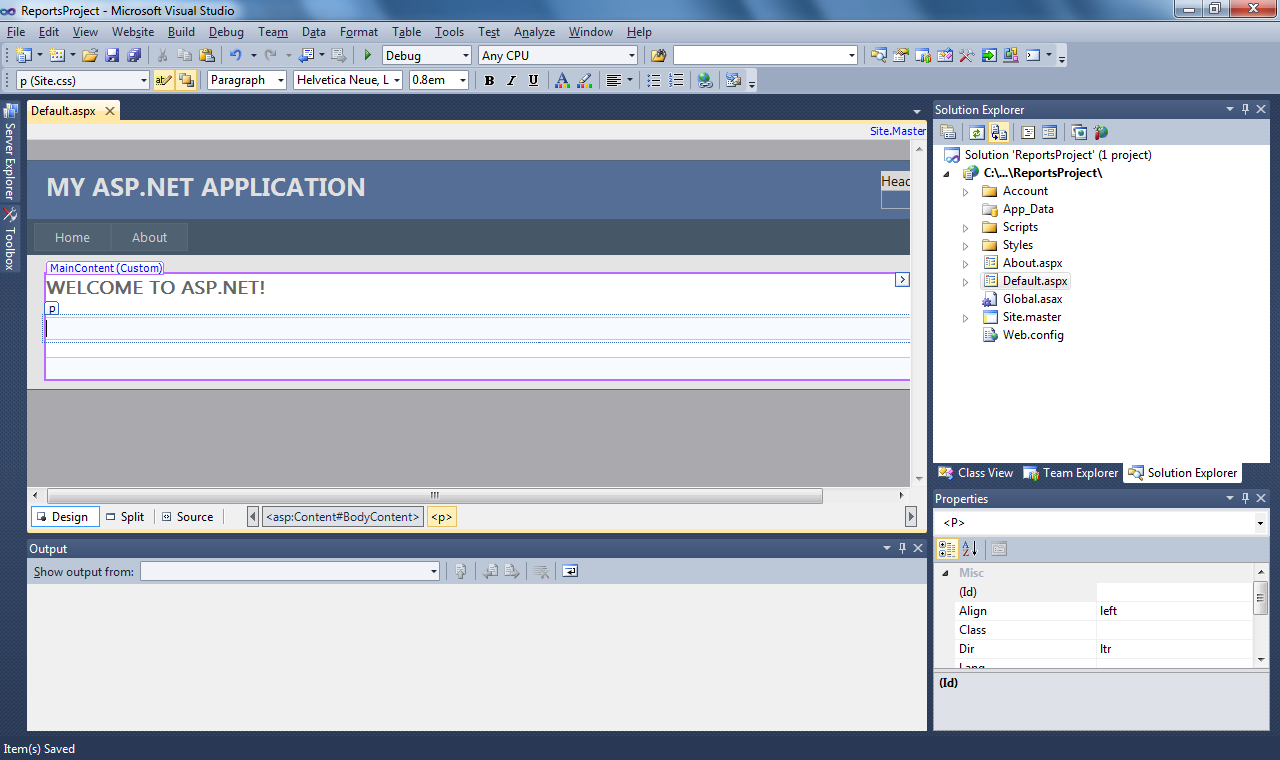Select About.aspx in Solution Explorer
Image resolution: width=1280 pixels, height=760 pixels.
click(x=1032, y=263)
